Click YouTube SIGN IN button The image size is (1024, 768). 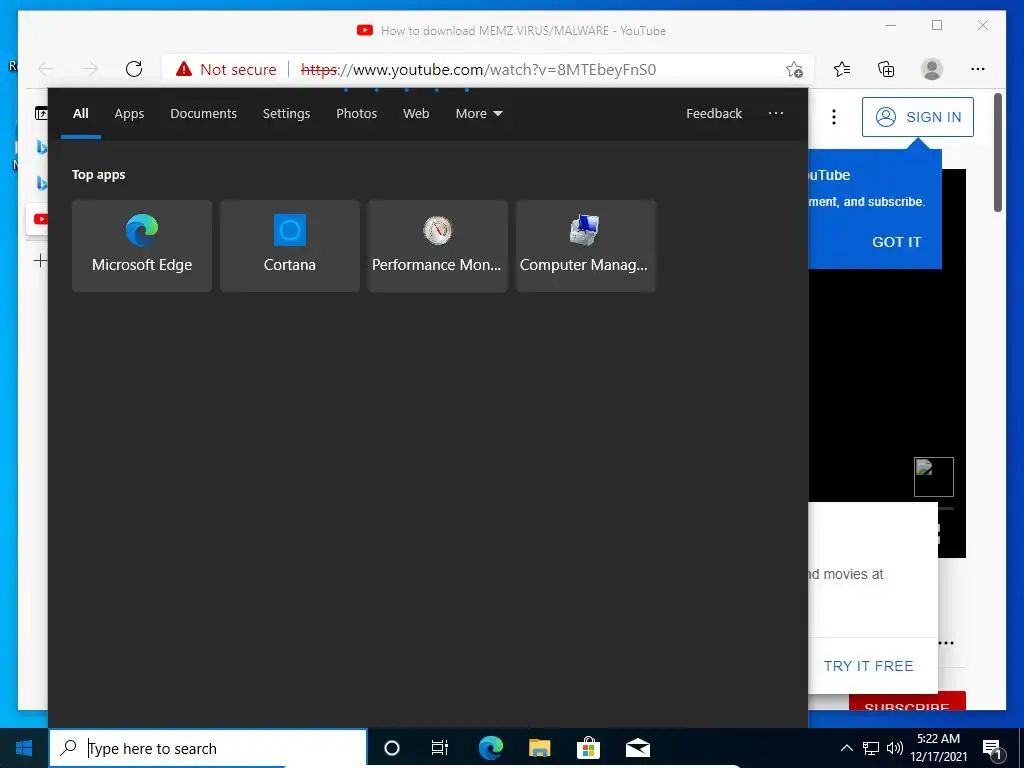[918, 117]
